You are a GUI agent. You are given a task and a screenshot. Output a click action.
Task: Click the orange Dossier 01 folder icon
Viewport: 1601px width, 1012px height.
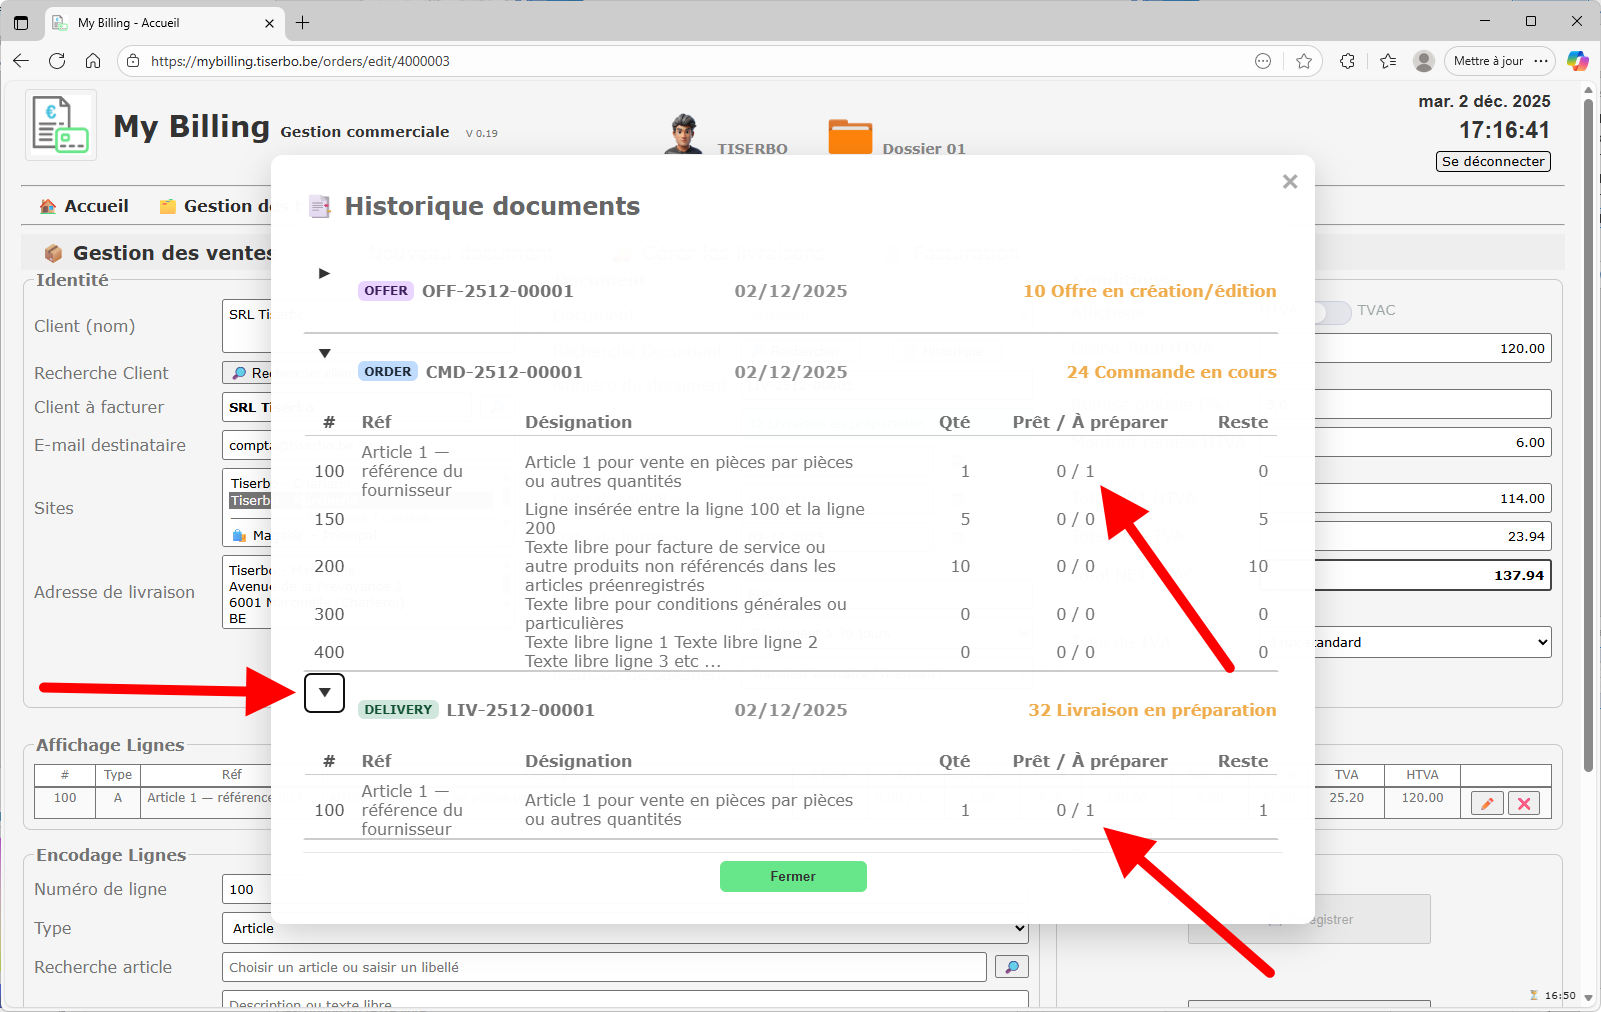pos(850,136)
